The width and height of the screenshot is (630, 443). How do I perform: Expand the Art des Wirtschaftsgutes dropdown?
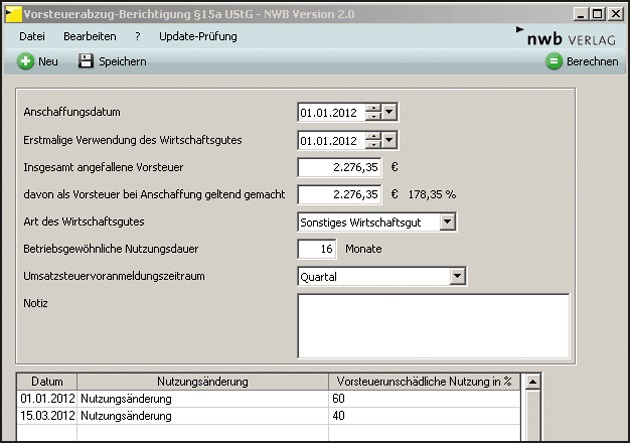(447, 221)
